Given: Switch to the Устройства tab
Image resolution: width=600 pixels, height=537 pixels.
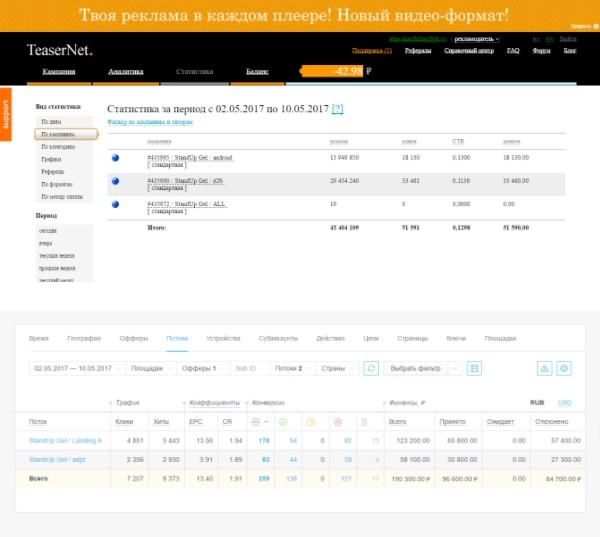Looking at the screenshot, I should [x=223, y=338].
